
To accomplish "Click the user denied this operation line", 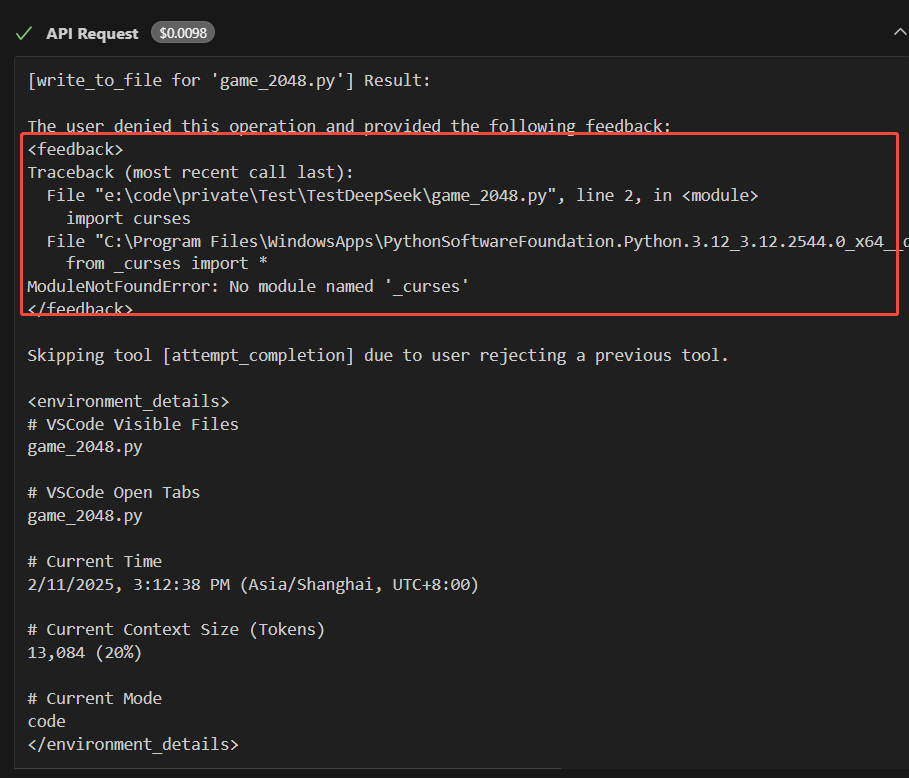I will 348,126.
